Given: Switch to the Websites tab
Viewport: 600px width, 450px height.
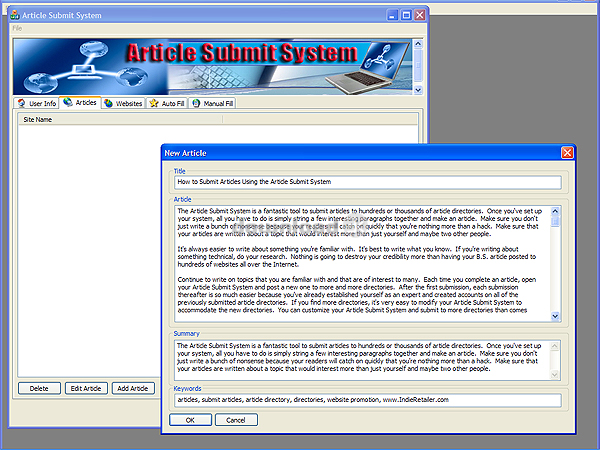Looking at the screenshot, I should 124,103.
